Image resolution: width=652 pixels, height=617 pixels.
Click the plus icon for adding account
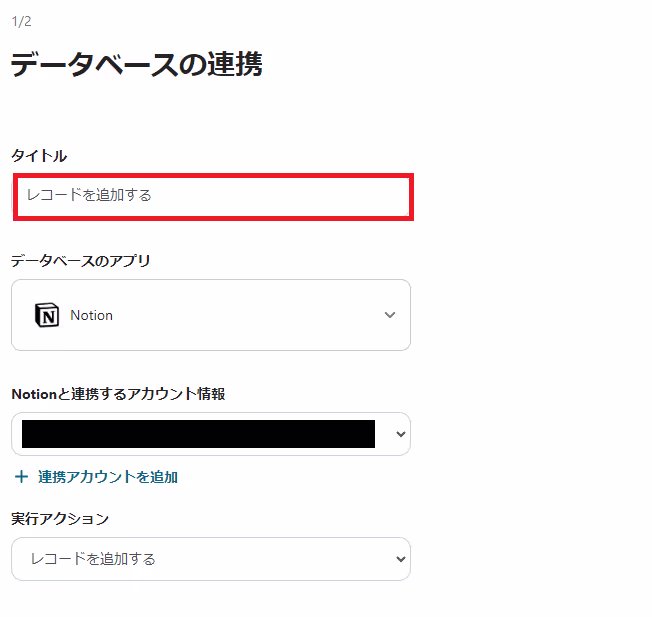pos(21,476)
